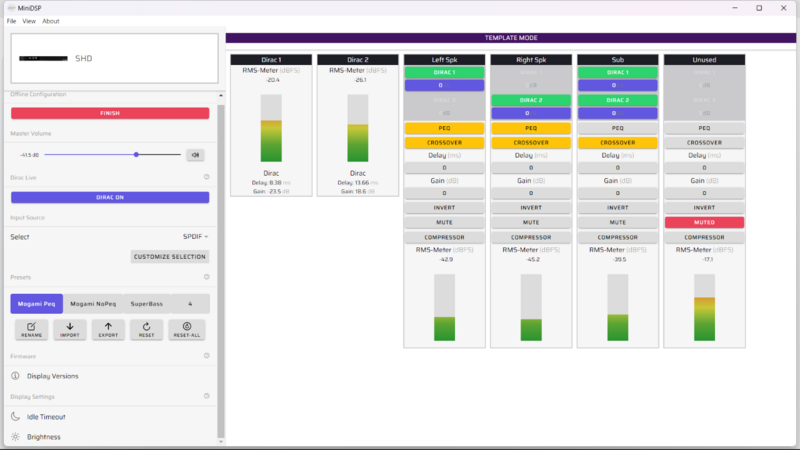This screenshot has height=450, width=800.
Task: Unmute the Unused channel via Muted button
Action: 703,222
